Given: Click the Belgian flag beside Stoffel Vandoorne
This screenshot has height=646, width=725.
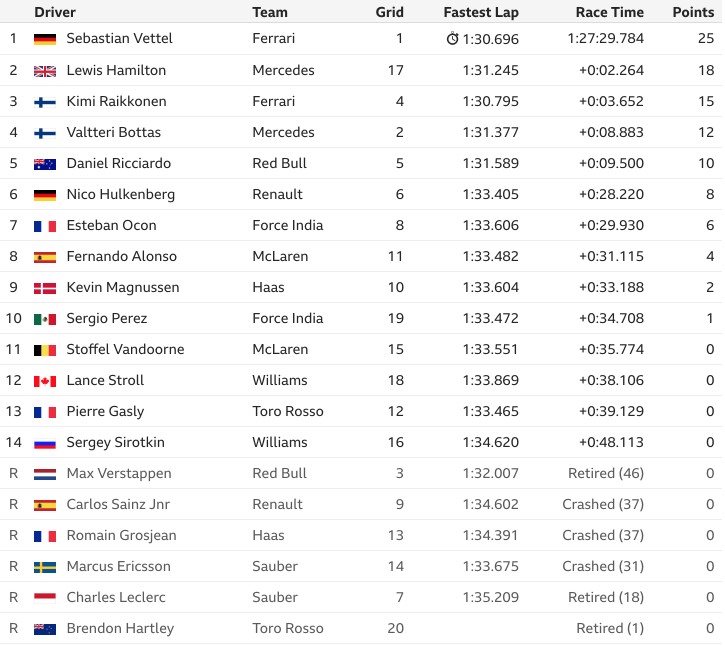Looking at the screenshot, I should (45, 350).
